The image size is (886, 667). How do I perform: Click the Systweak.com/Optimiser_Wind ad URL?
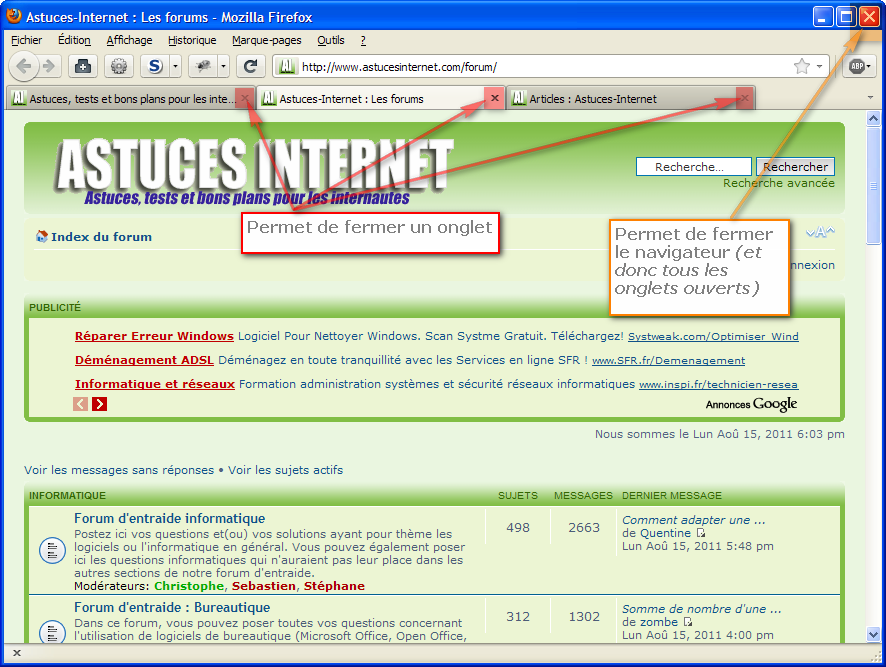click(713, 336)
